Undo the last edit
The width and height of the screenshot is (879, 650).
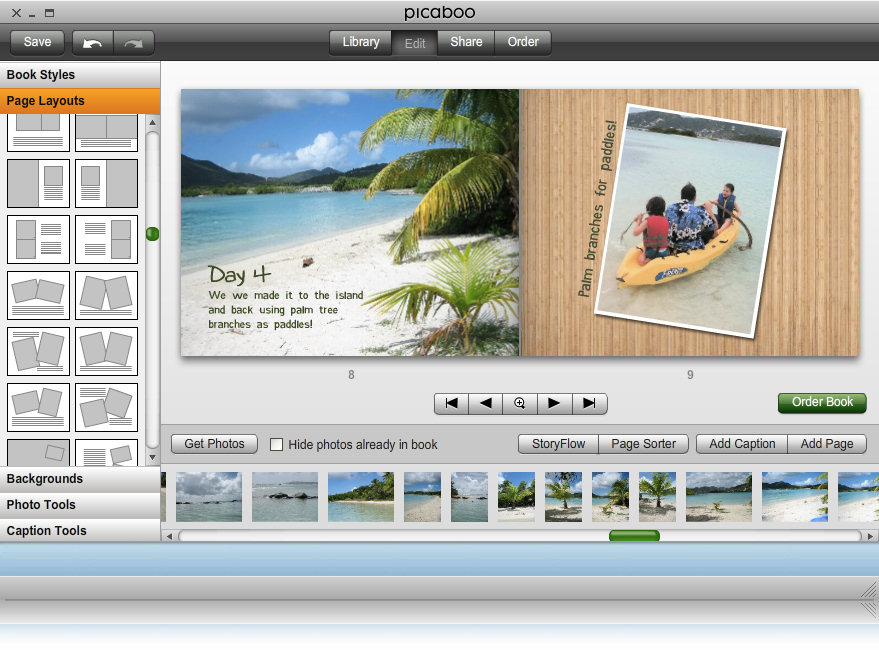point(92,43)
